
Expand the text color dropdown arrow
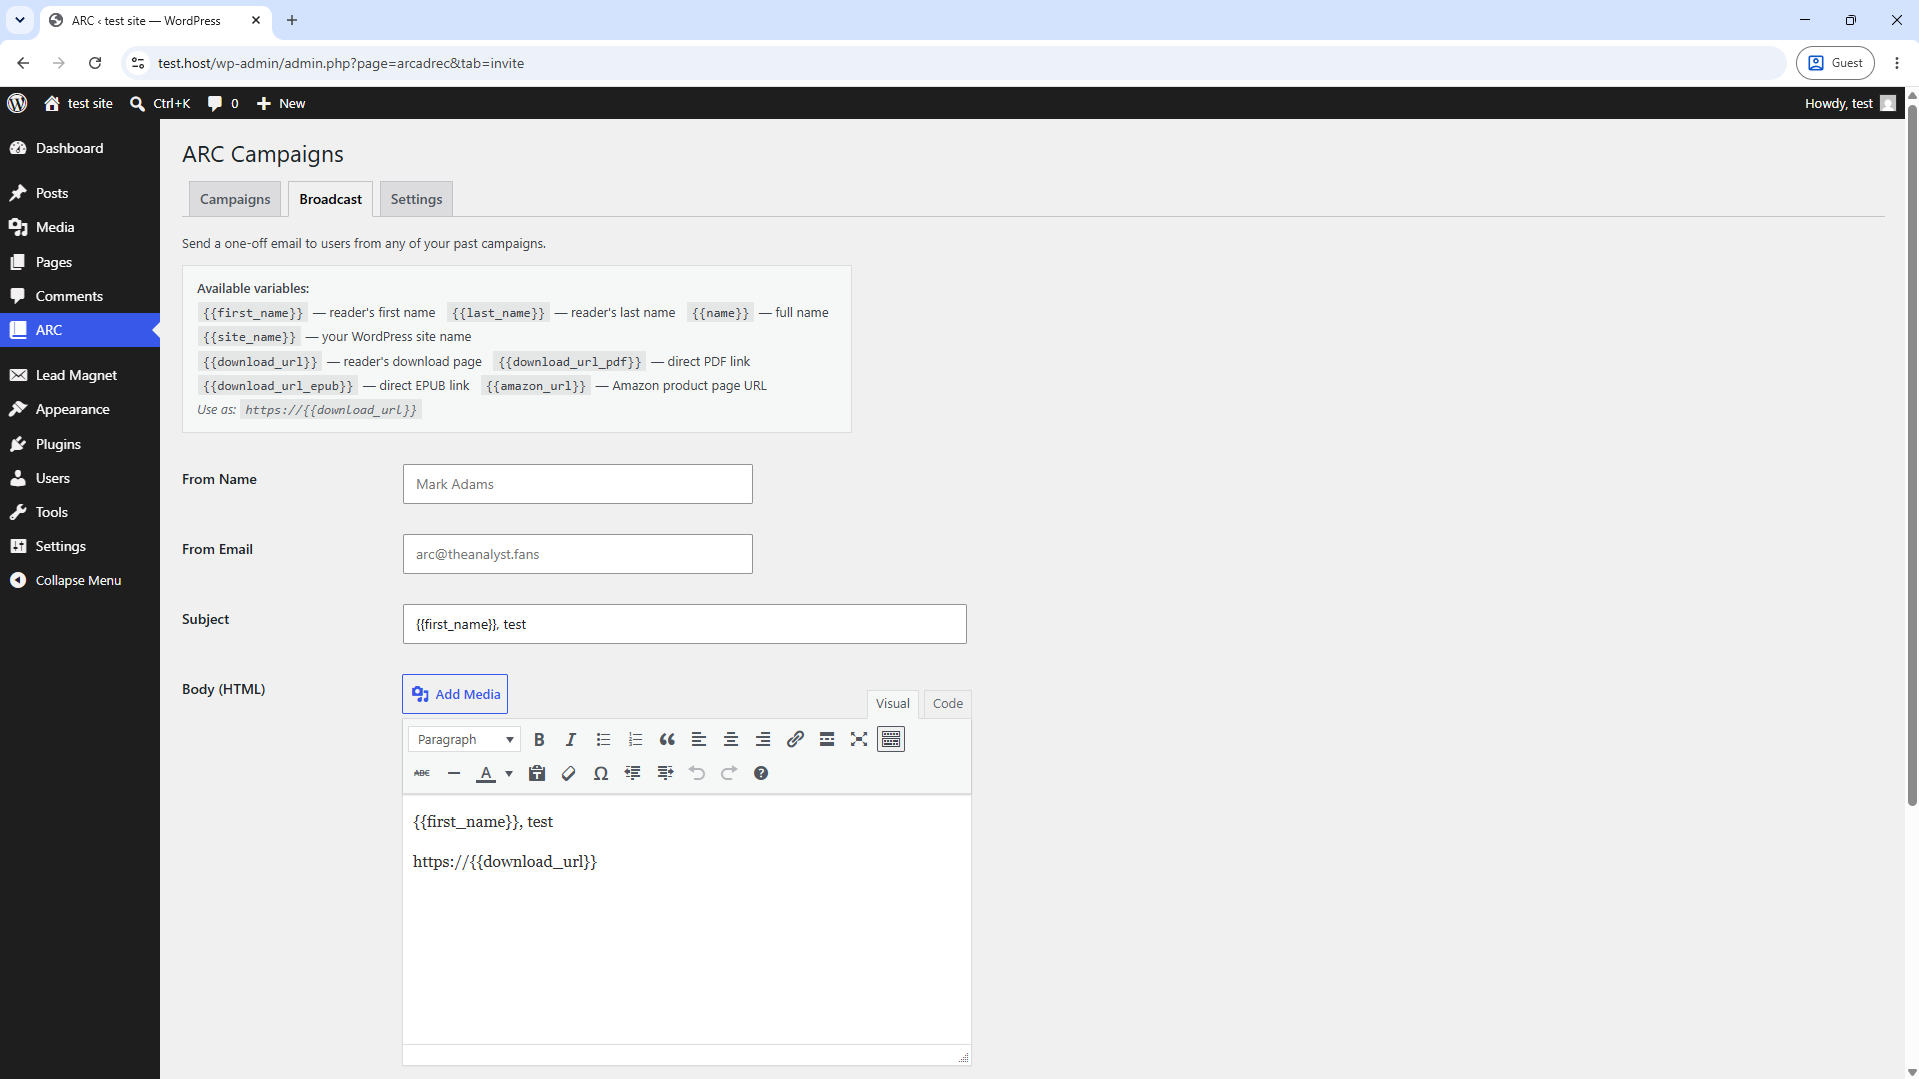[509, 773]
